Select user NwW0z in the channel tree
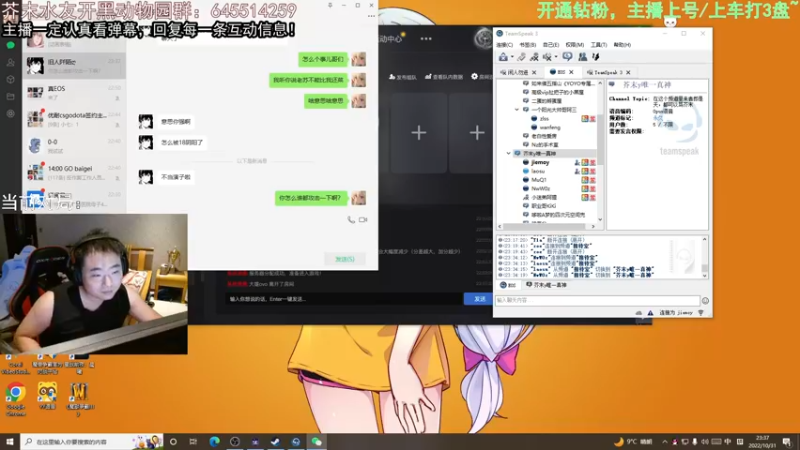Viewport: 800px width, 450px height. pyautogui.click(x=540, y=188)
